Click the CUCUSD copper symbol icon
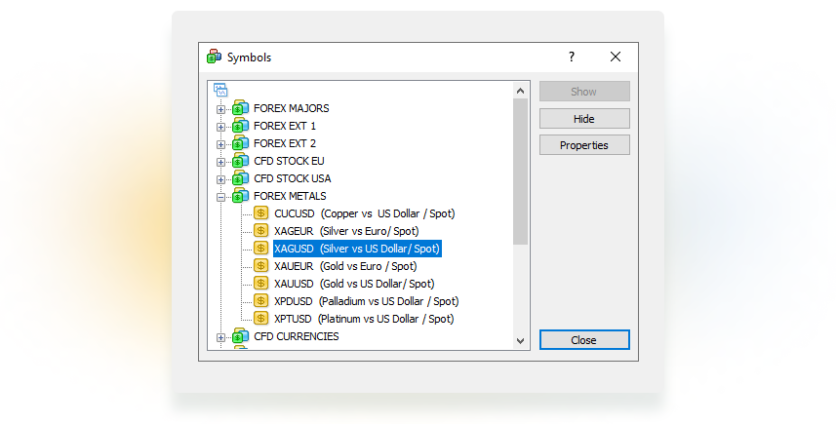The height and width of the screenshot is (424, 836). (261, 213)
